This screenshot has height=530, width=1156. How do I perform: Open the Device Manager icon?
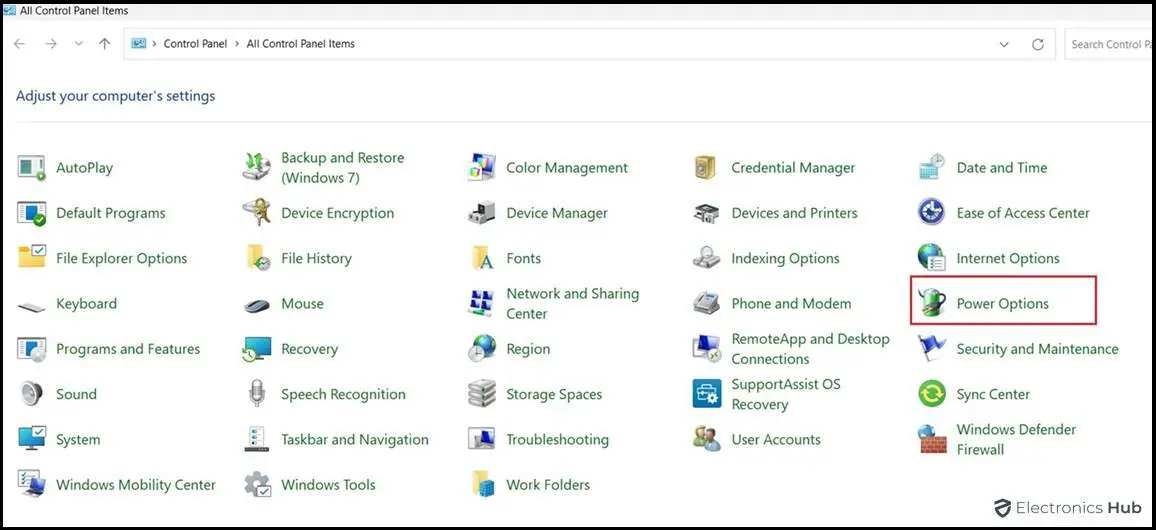[x=482, y=213]
